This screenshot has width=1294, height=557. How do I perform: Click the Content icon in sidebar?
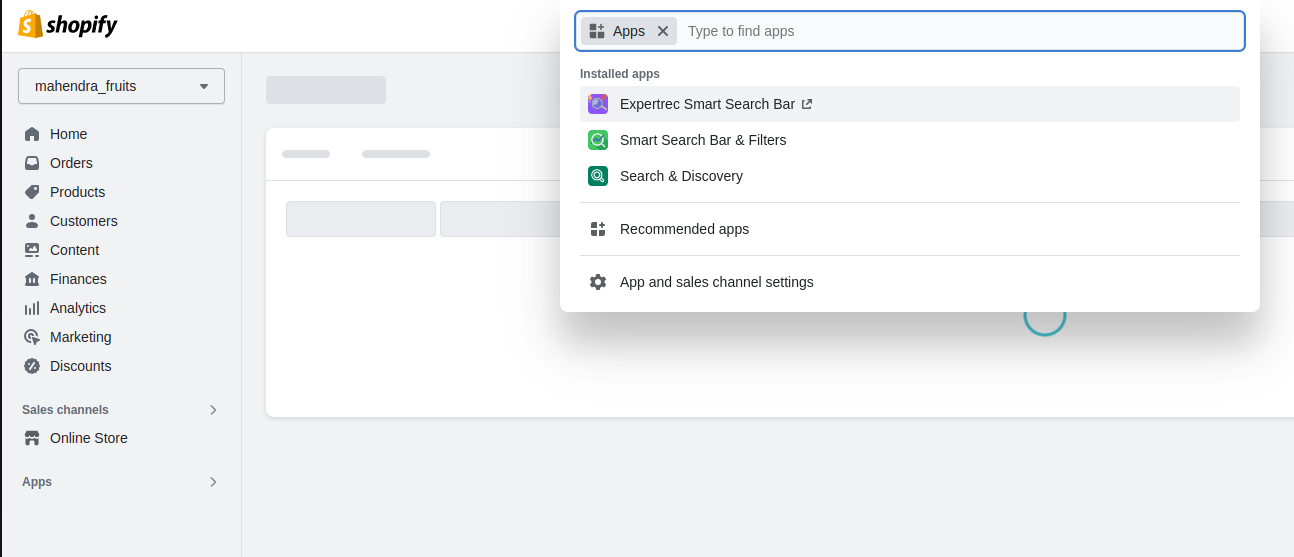coord(32,250)
